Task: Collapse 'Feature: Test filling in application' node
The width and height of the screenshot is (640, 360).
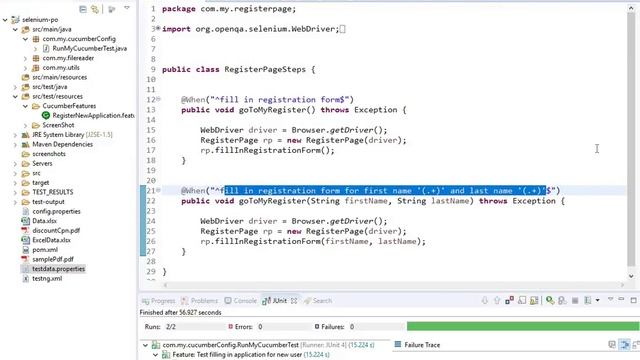Action: 155,355
